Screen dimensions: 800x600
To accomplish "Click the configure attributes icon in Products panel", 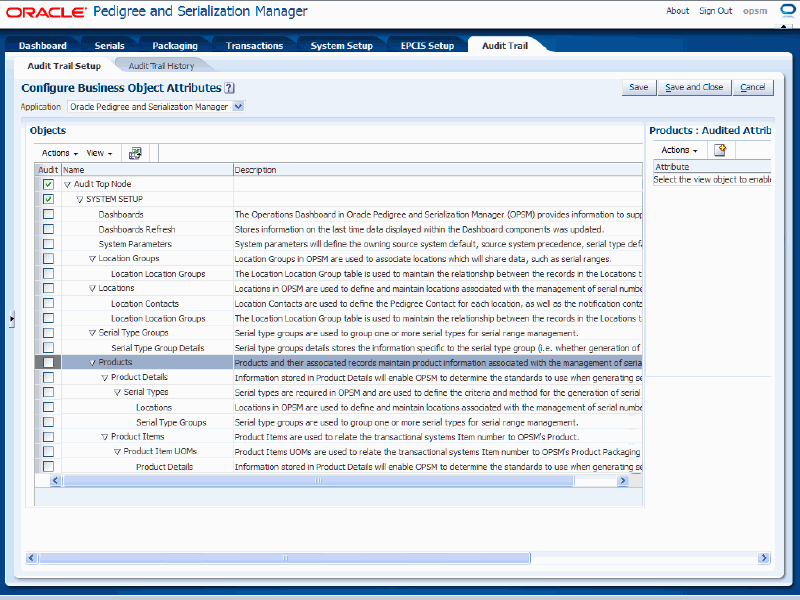I will (x=720, y=150).
